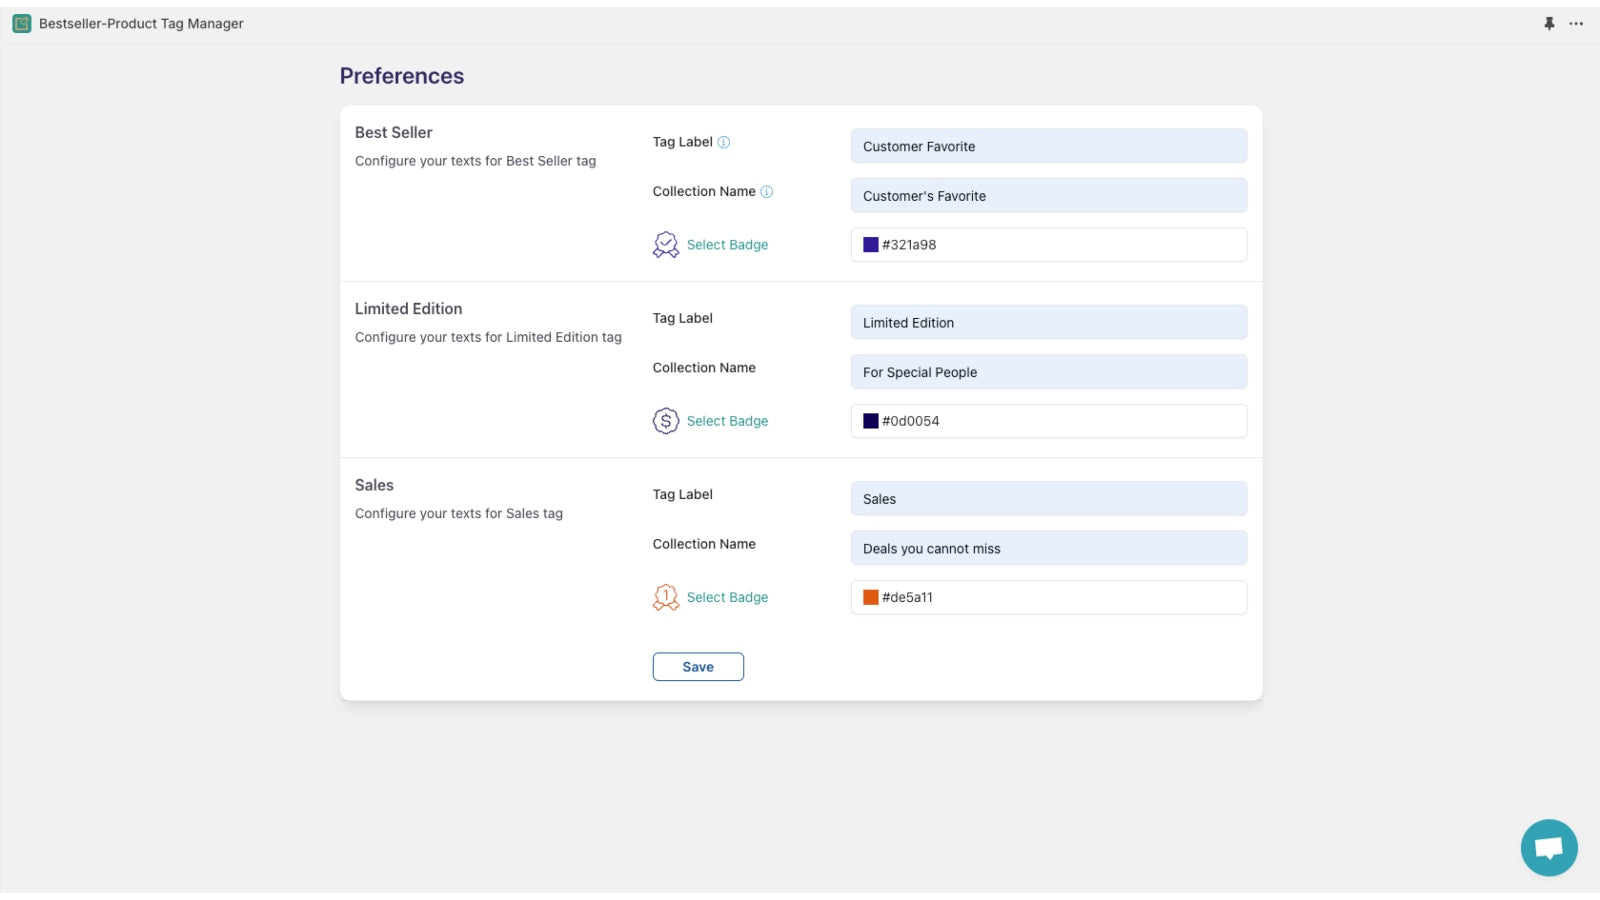
Task: Click the number-one ribbon badge for Sales
Action: [665, 596]
